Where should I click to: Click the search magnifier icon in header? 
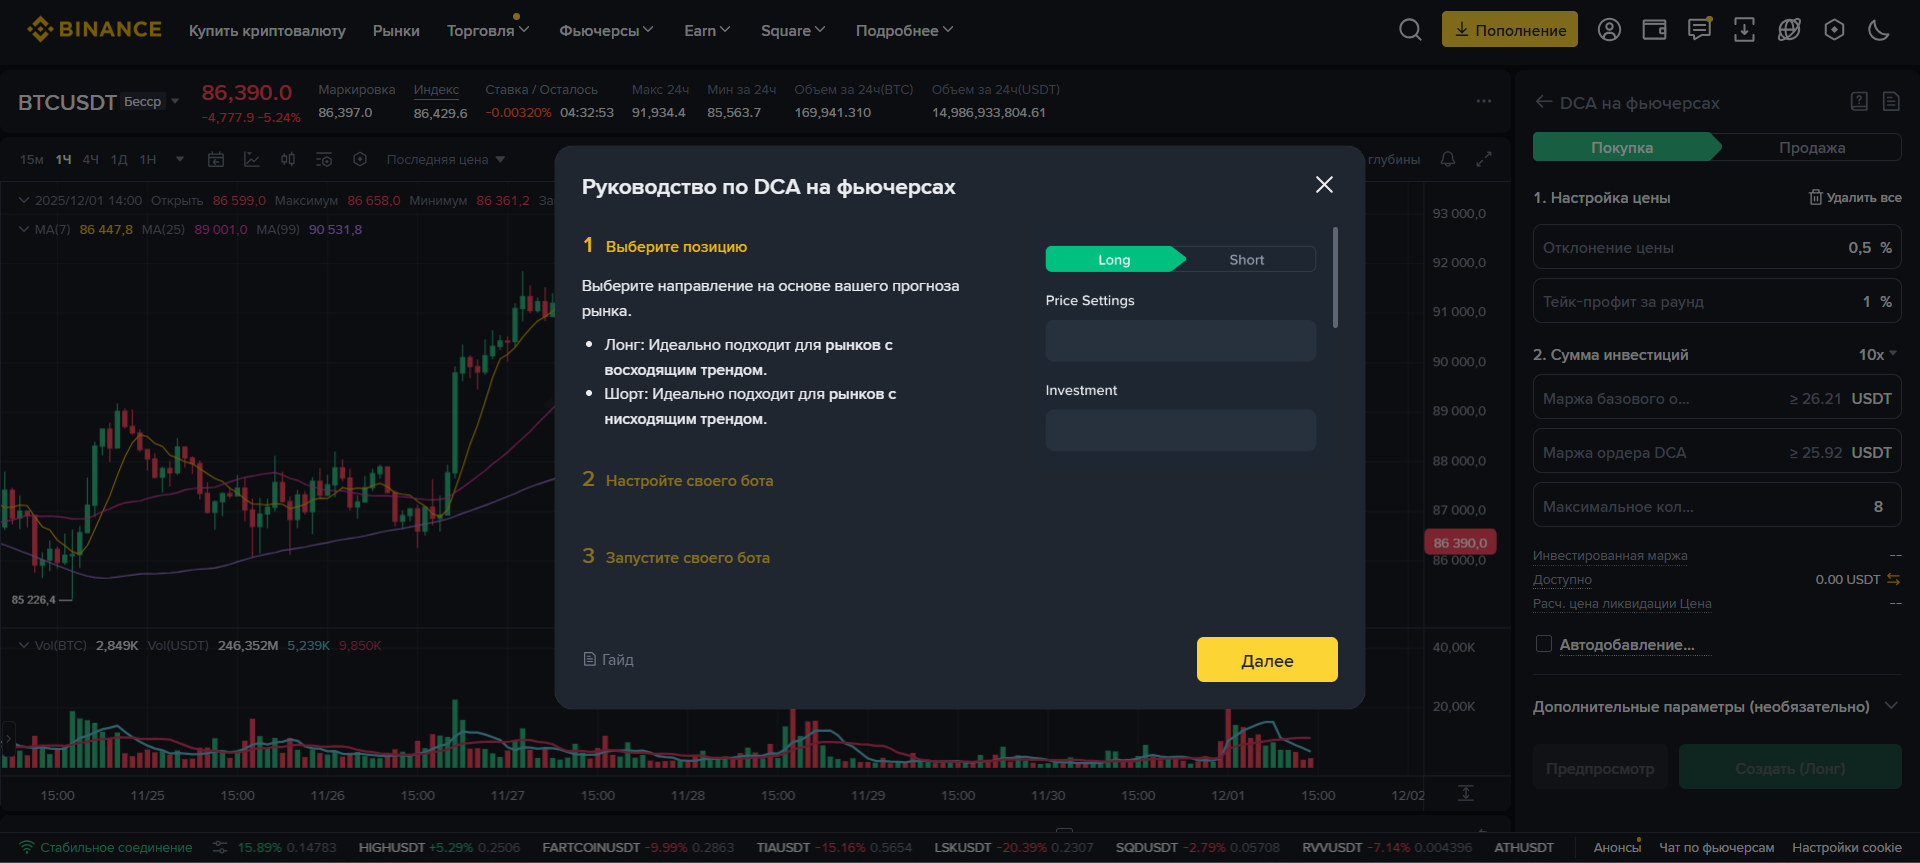(x=1410, y=30)
